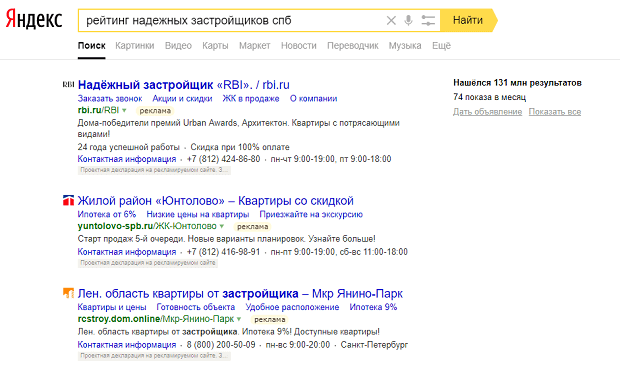This screenshot has height=372, width=620.
Task: Open rcstroy.dom.online/Мкр-Янино-Парк URL
Action: pyautogui.click(x=156, y=319)
